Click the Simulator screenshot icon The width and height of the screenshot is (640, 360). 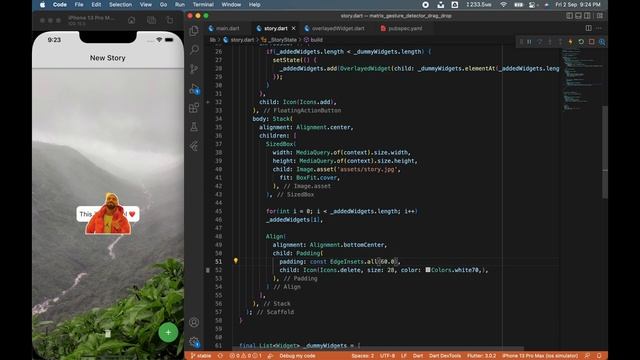click(151, 20)
